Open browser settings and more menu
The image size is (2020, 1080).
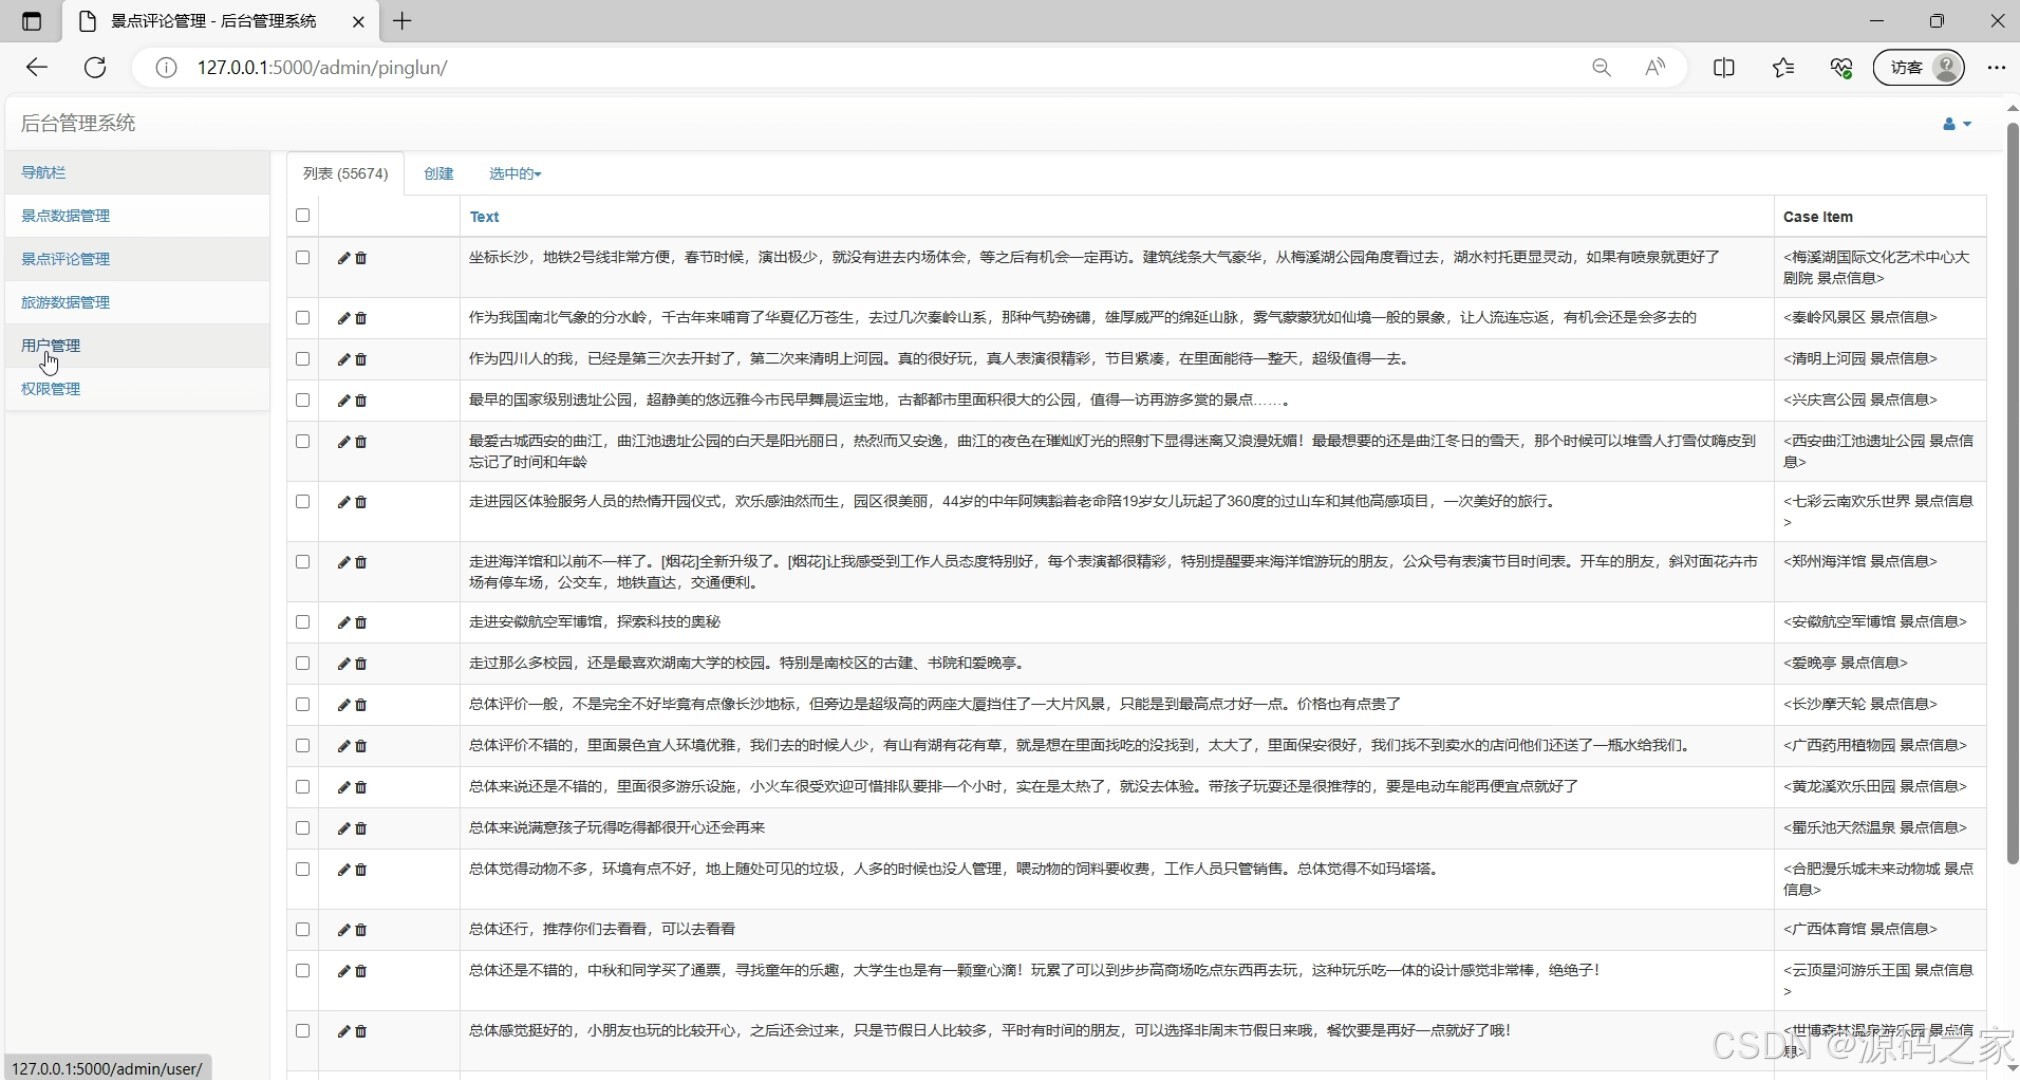[1996, 67]
